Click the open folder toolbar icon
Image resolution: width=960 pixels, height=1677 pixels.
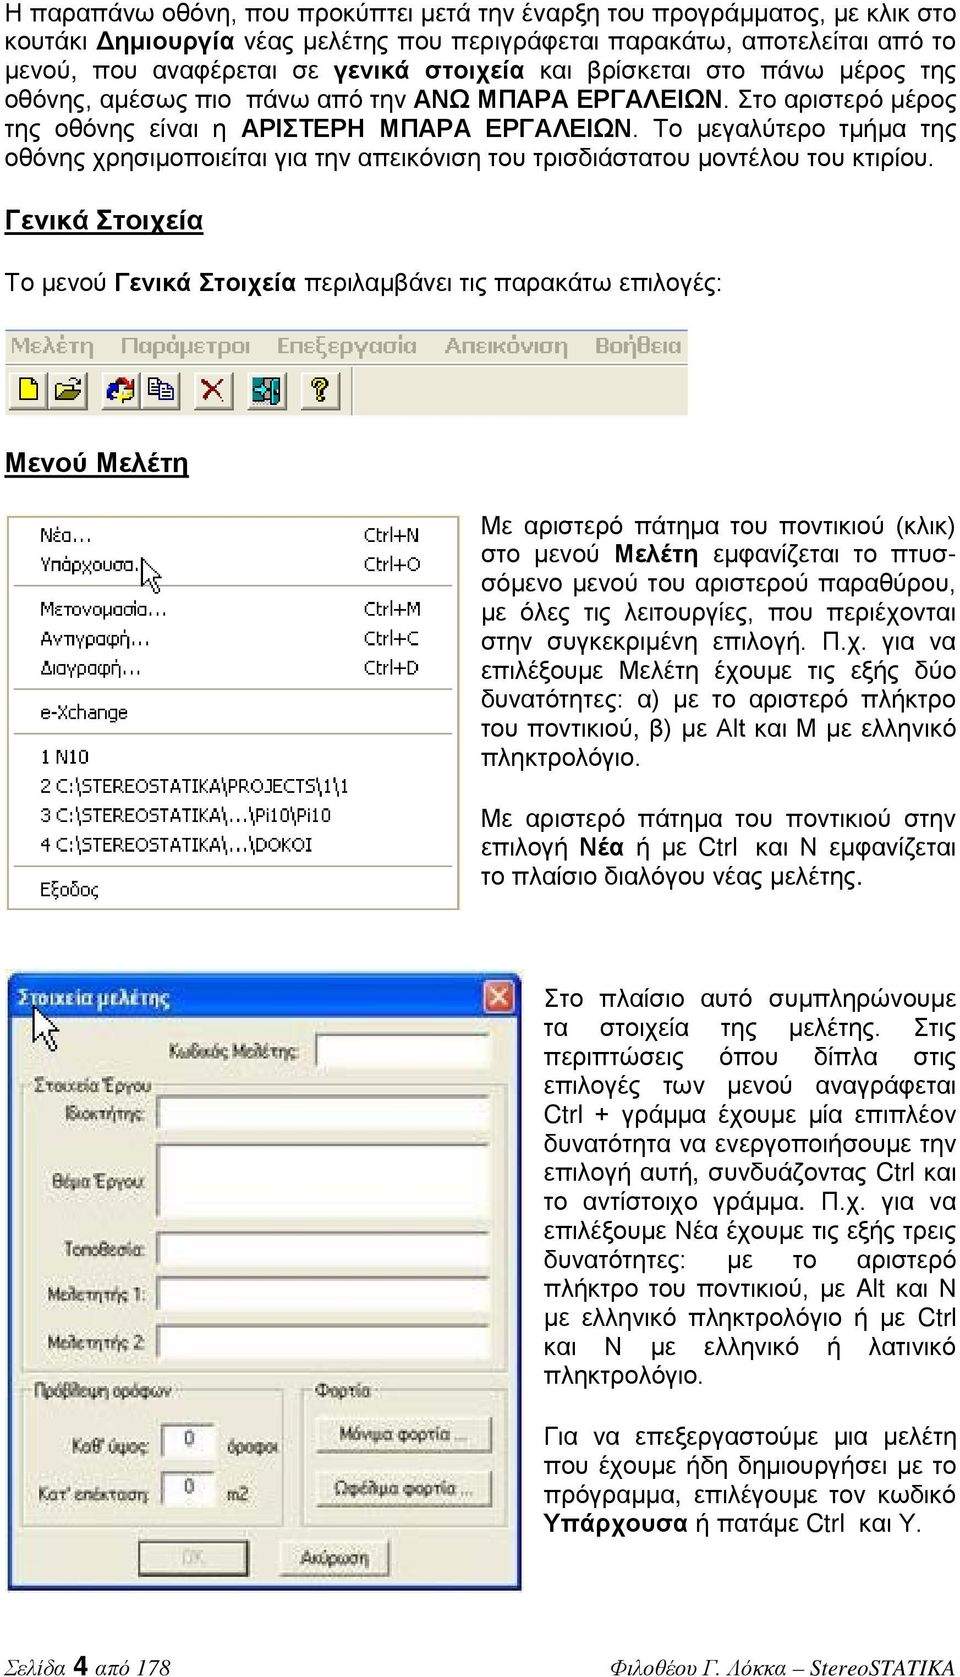coord(68,389)
